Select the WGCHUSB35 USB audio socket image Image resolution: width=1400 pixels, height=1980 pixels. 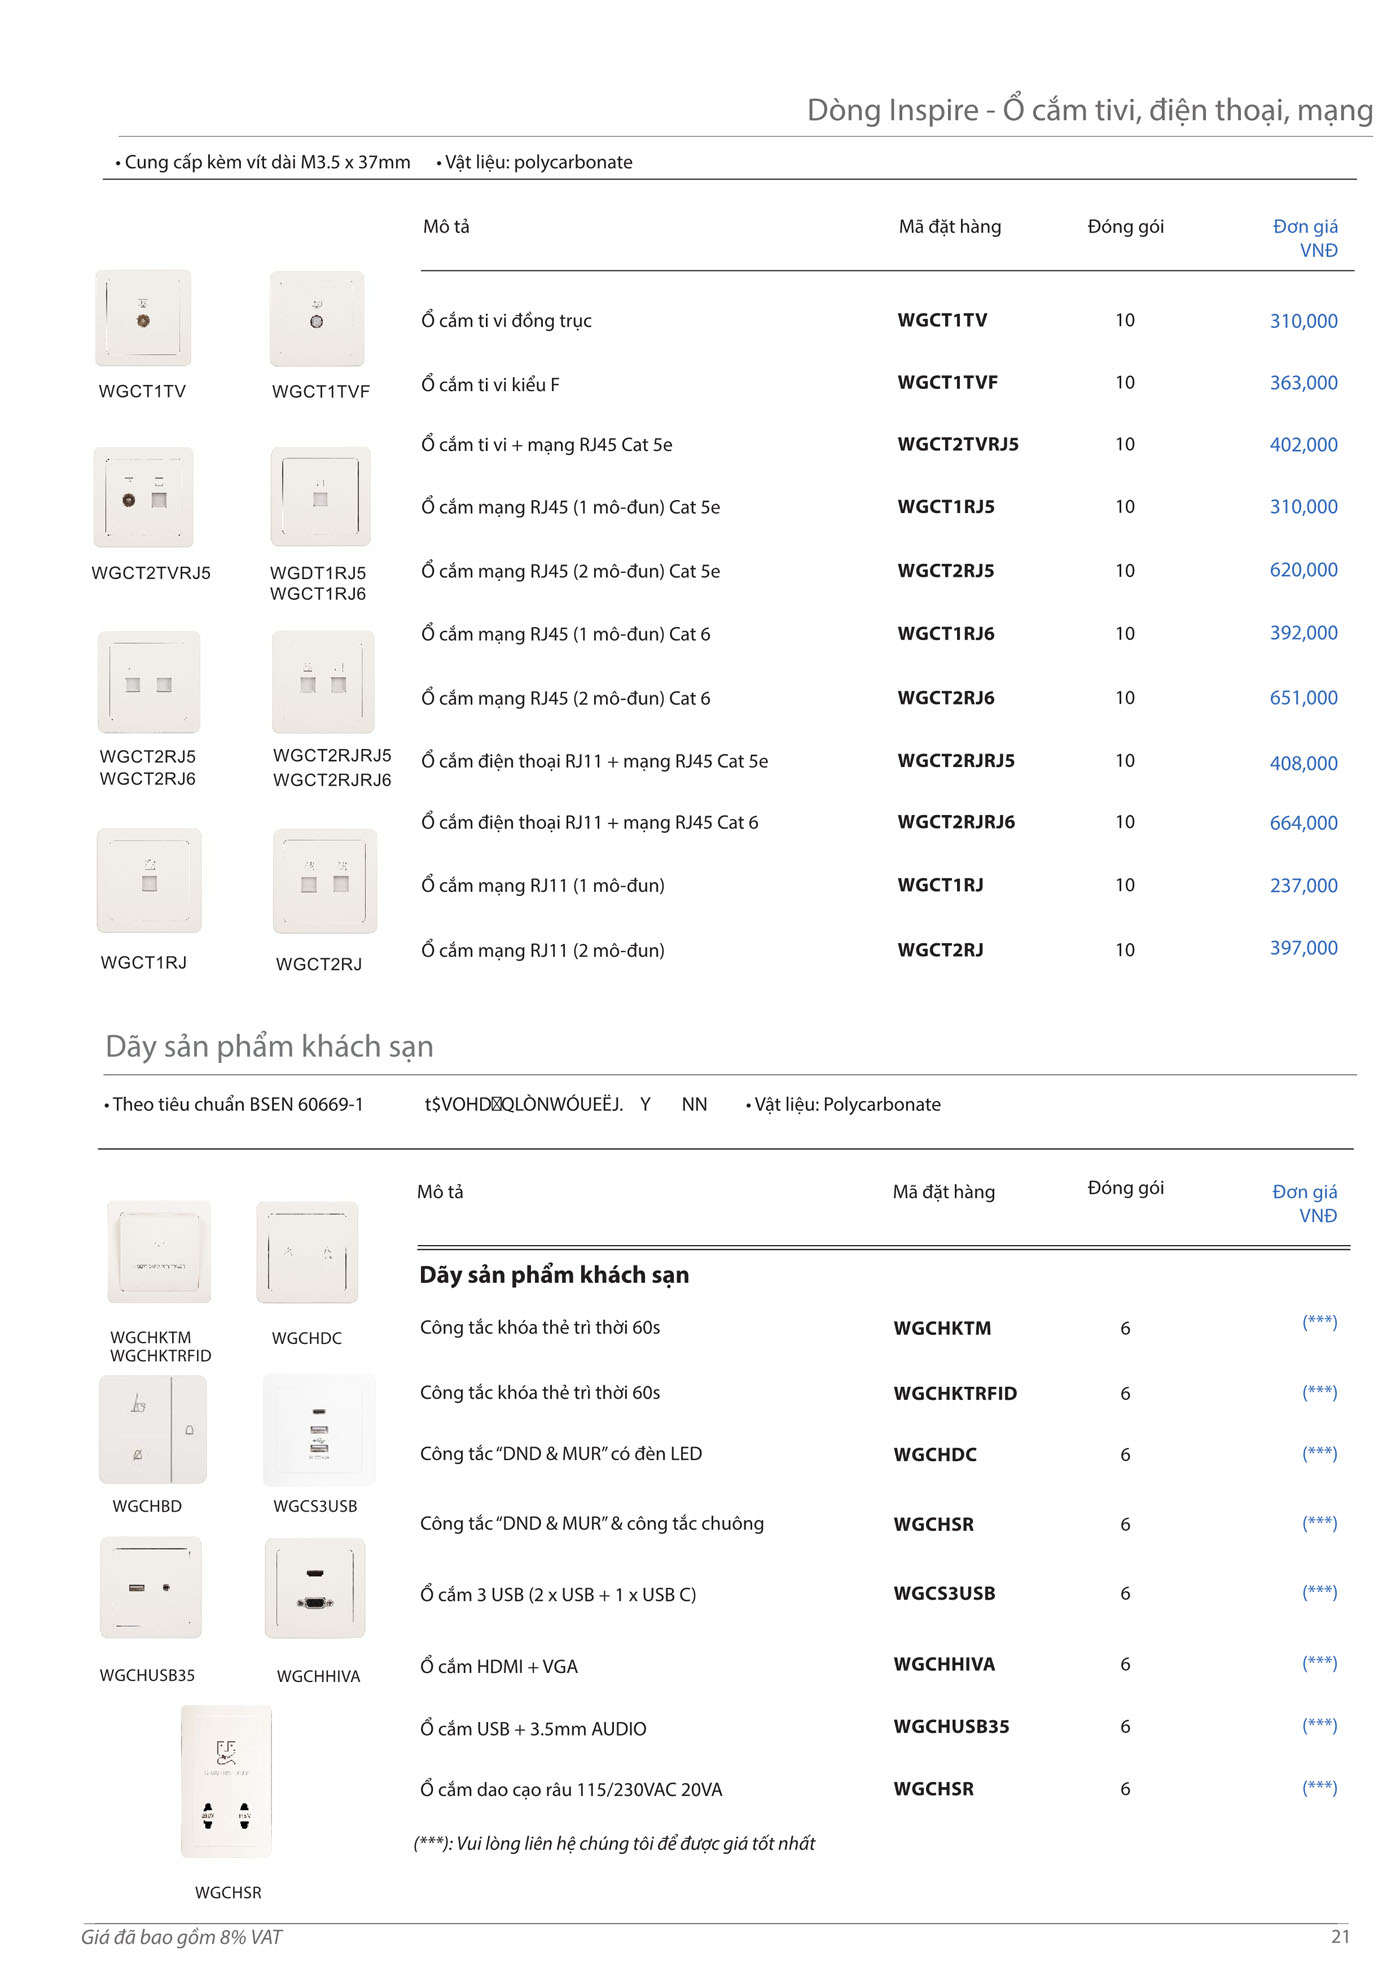[151, 1587]
